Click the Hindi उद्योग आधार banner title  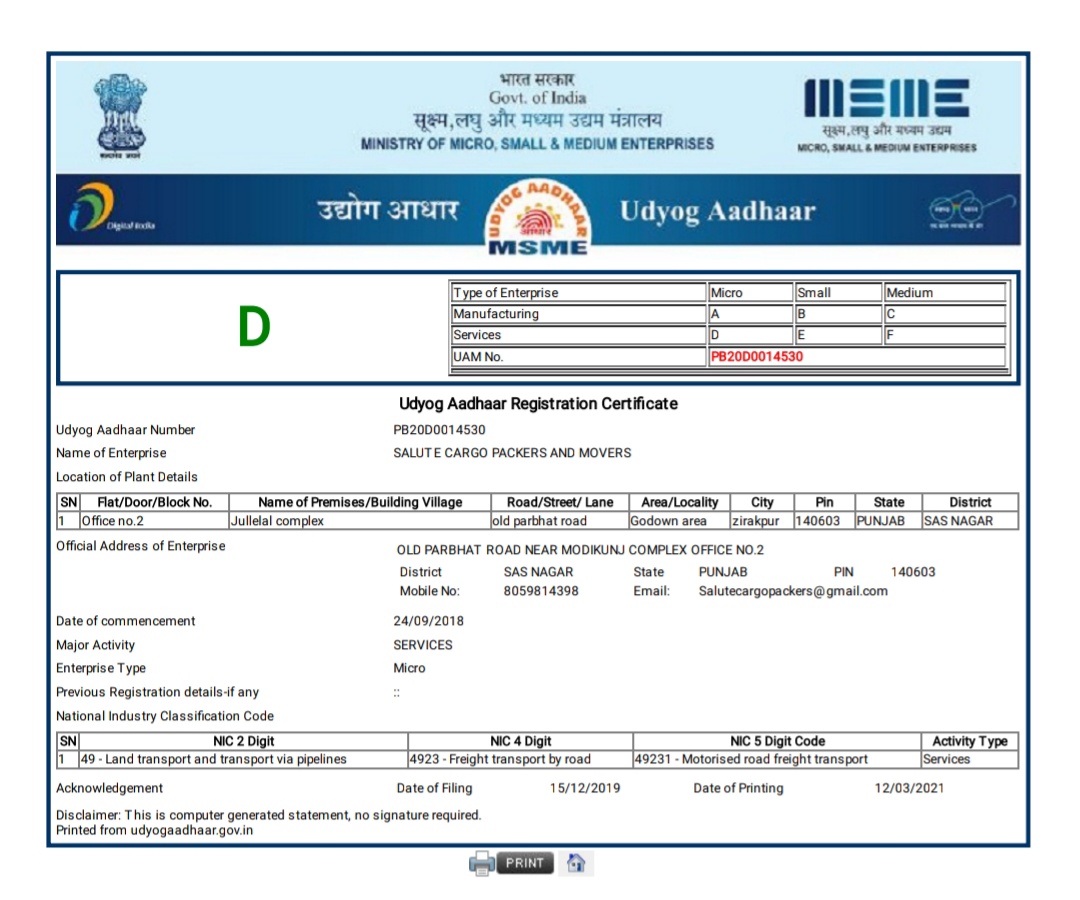(387, 211)
